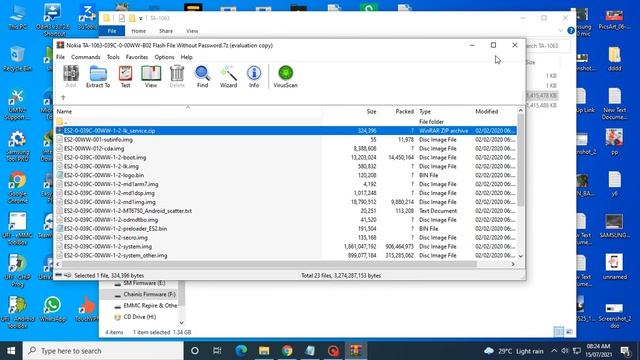Open Microsoft Edge from taskbar
This screenshot has width=640, height=360.
241,351
